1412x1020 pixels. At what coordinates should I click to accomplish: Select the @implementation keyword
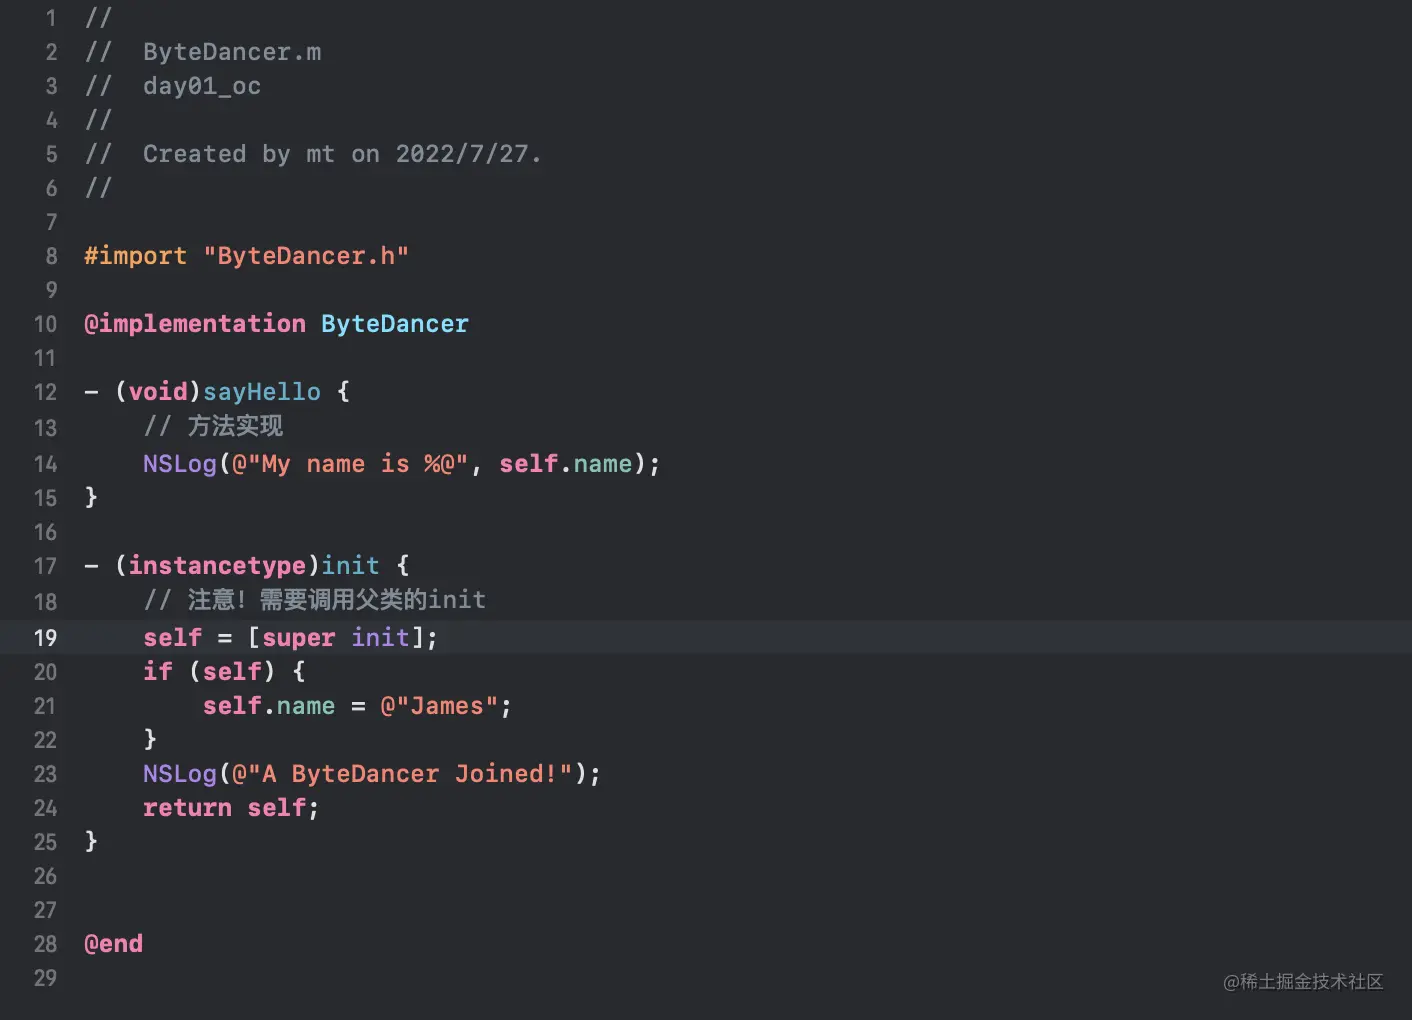[194, 323]
